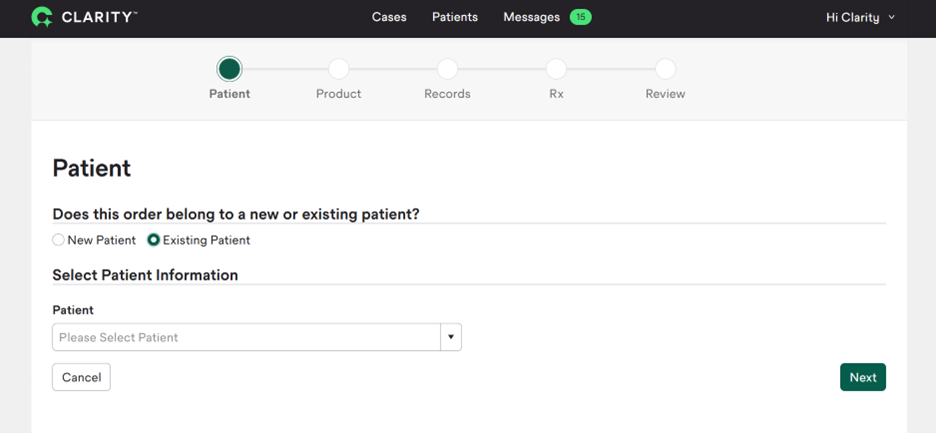Click the Please Select Patient field
Viewport: 936px width, 433px height.
[x=246, y=337]
